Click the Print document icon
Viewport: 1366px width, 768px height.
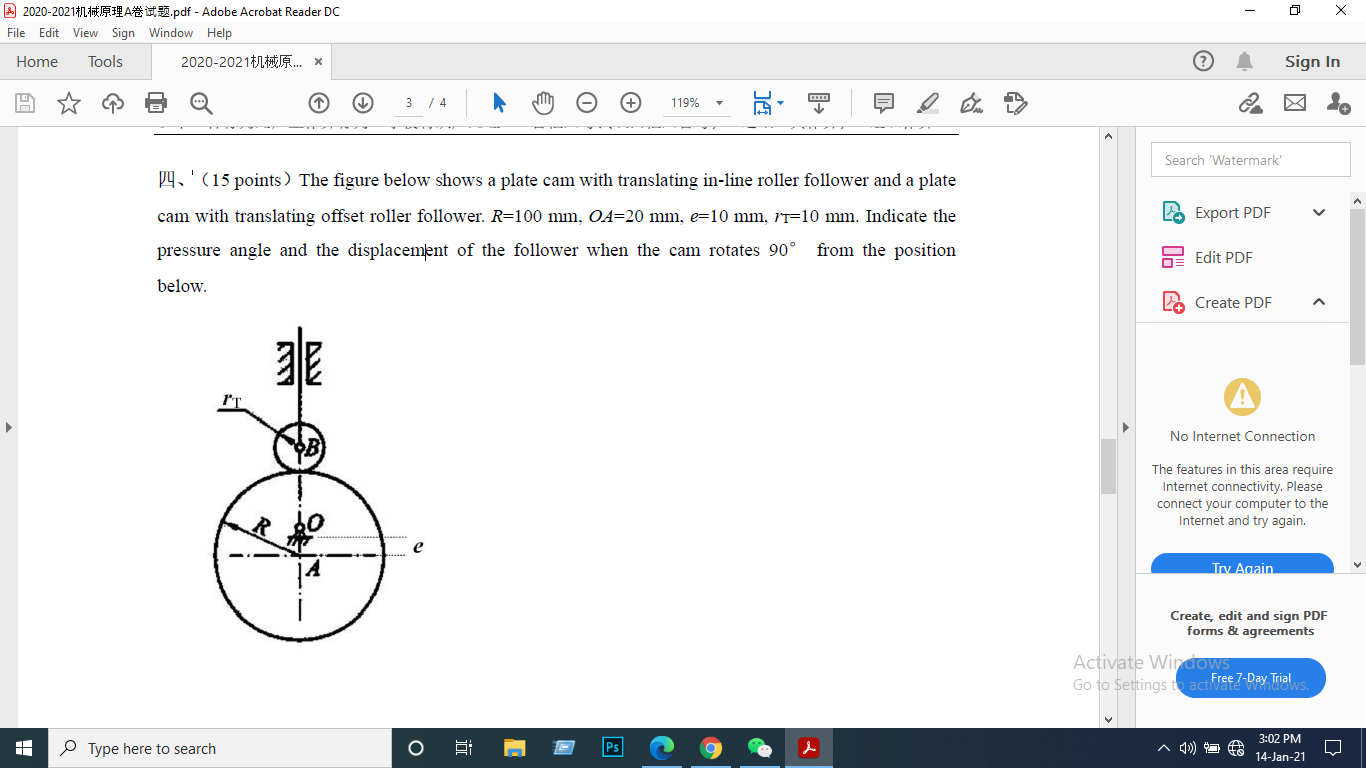point(156,103)
